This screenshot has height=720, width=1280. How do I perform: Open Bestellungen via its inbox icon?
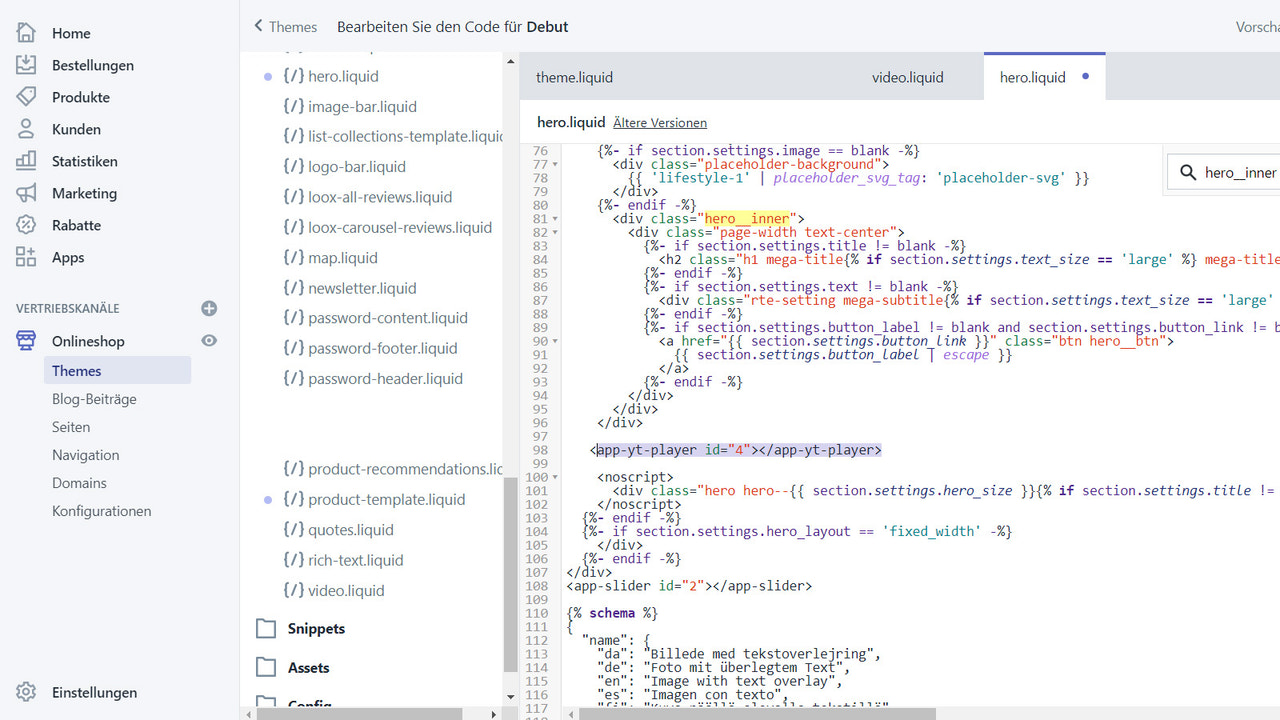click(x=26, y=65)
